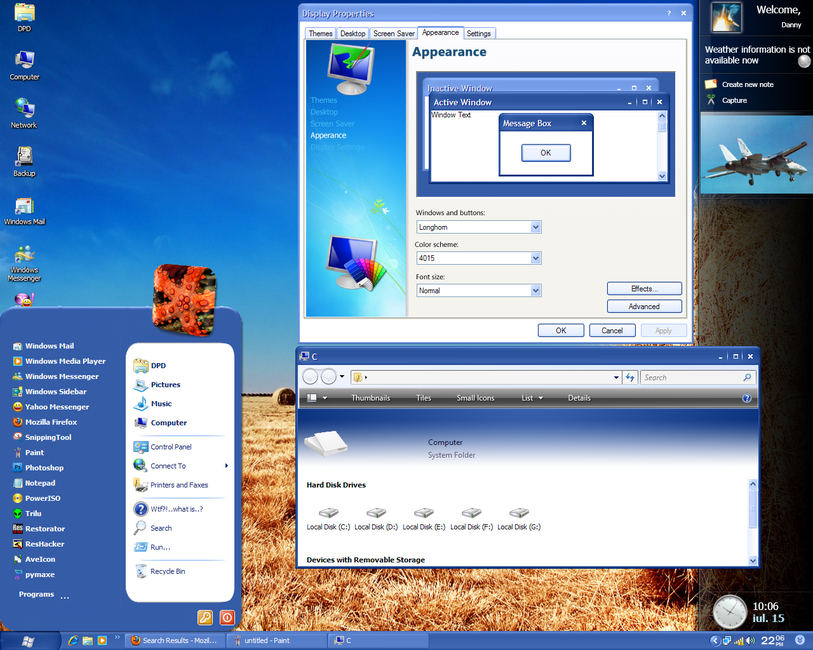The height and width of the screenshot is (650, 813).
Task: Click the refresh button beside address bar
Action: [x=630, y=377]
